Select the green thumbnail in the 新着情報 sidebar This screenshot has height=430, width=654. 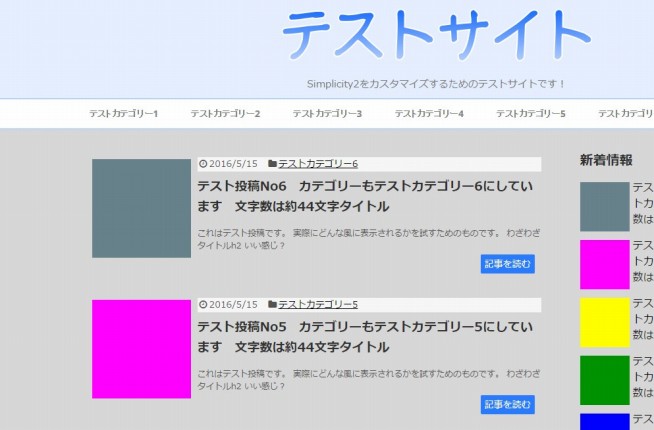[604, 380]
